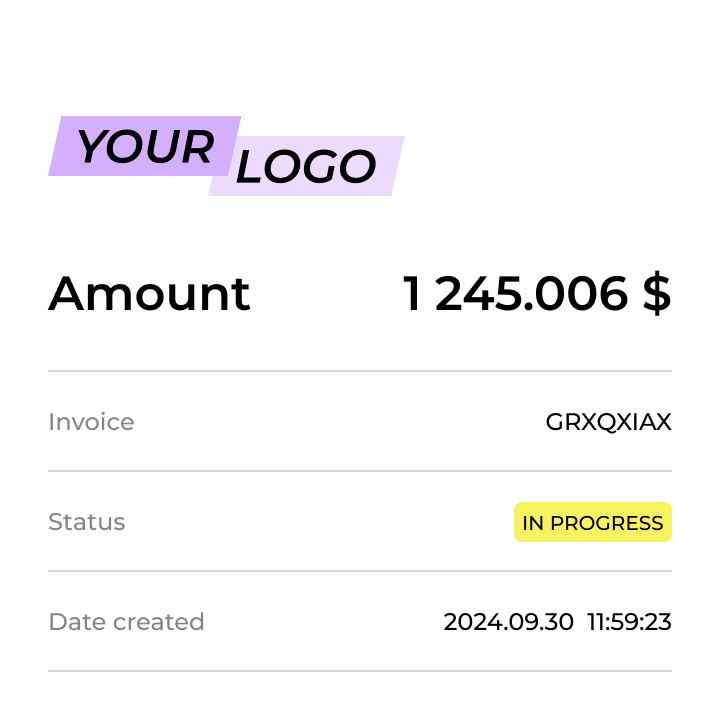Image resolution: width=720 pixels, height=720 pixels.
Task: Click the Date created label
Action: click(x=126, y=622)
